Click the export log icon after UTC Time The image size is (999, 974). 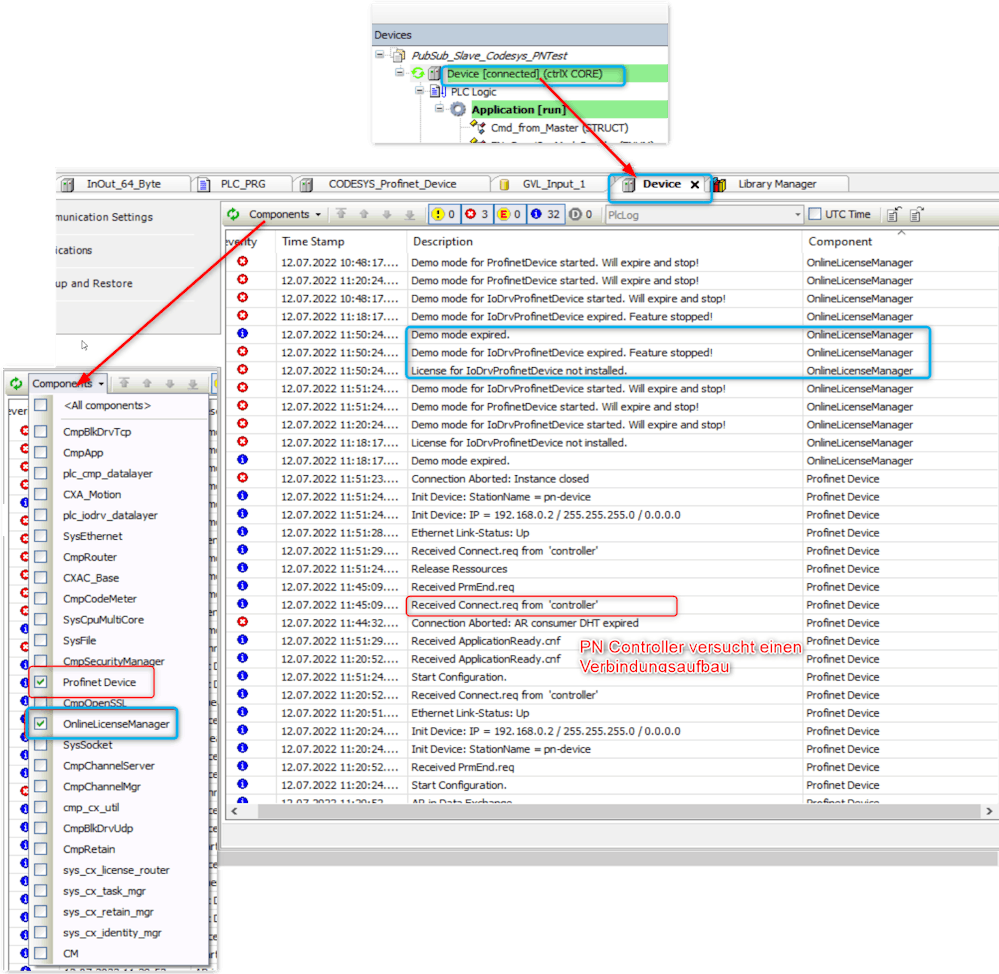[894, 214]
